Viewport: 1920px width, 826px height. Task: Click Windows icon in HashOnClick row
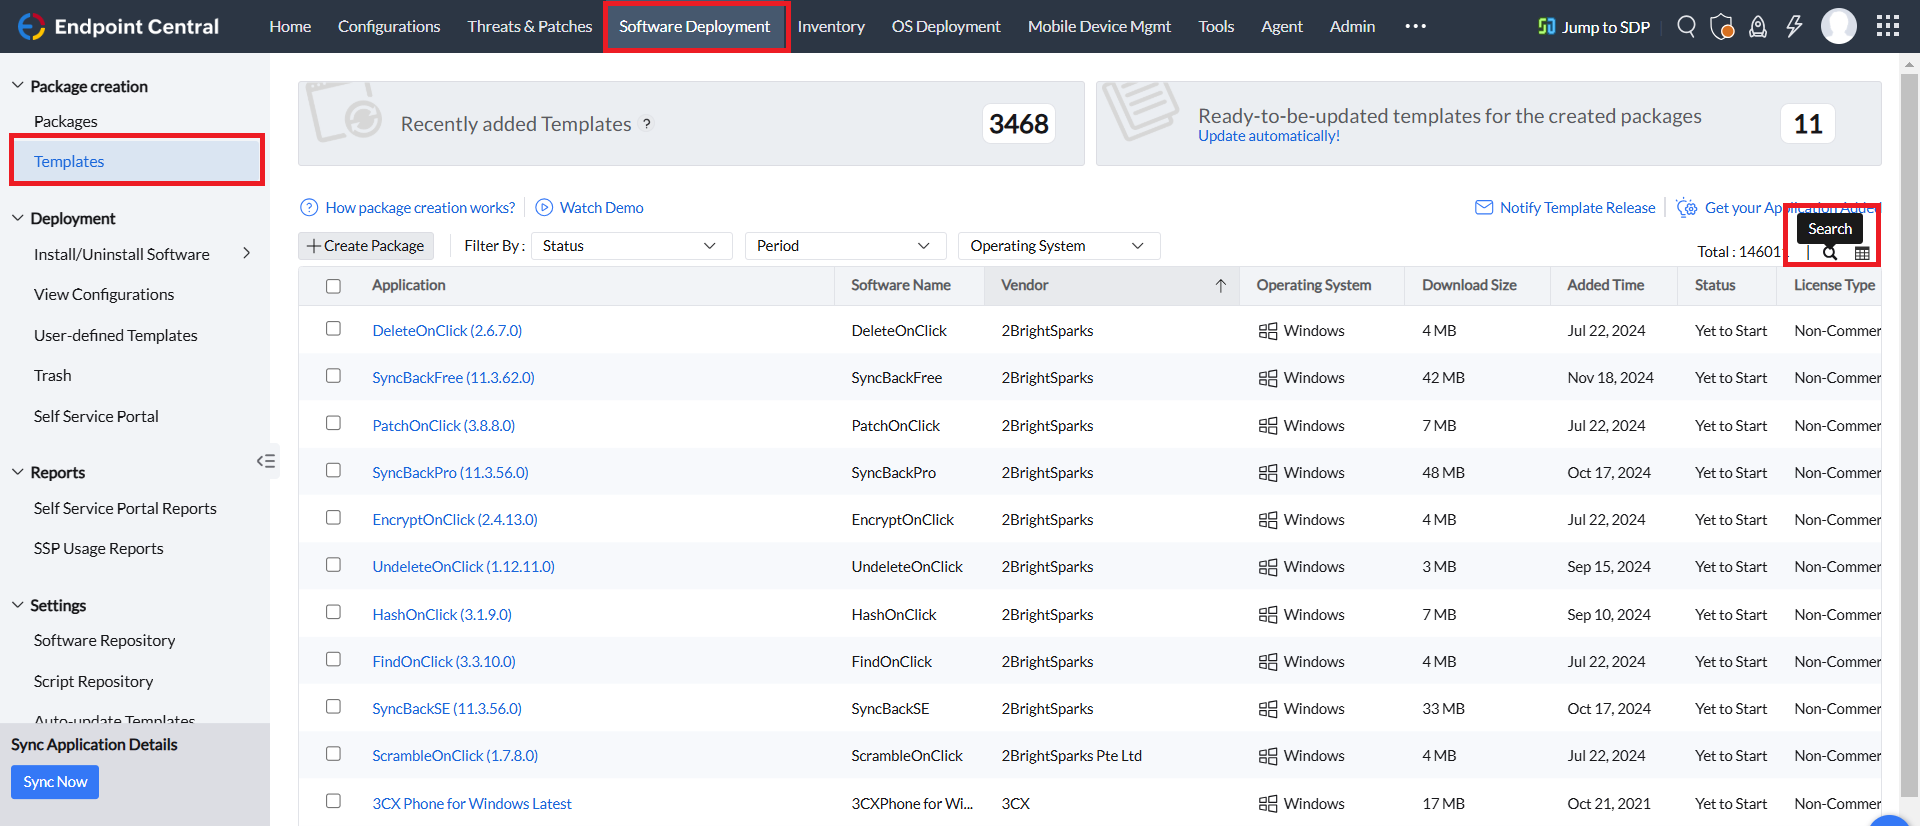pos(1268,615)
